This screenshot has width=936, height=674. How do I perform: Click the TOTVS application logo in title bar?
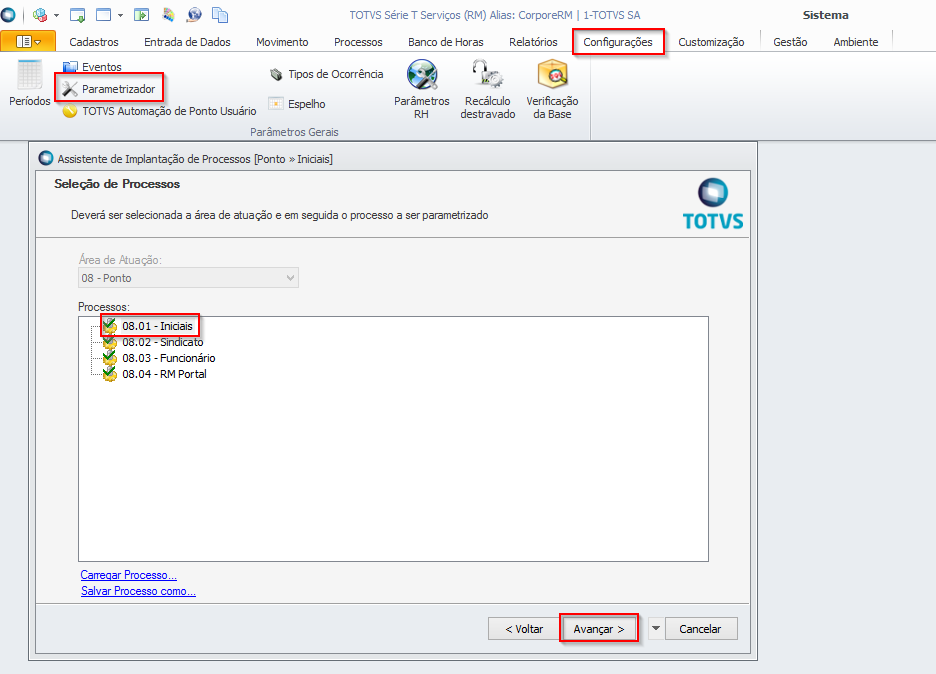coord(8,14)
